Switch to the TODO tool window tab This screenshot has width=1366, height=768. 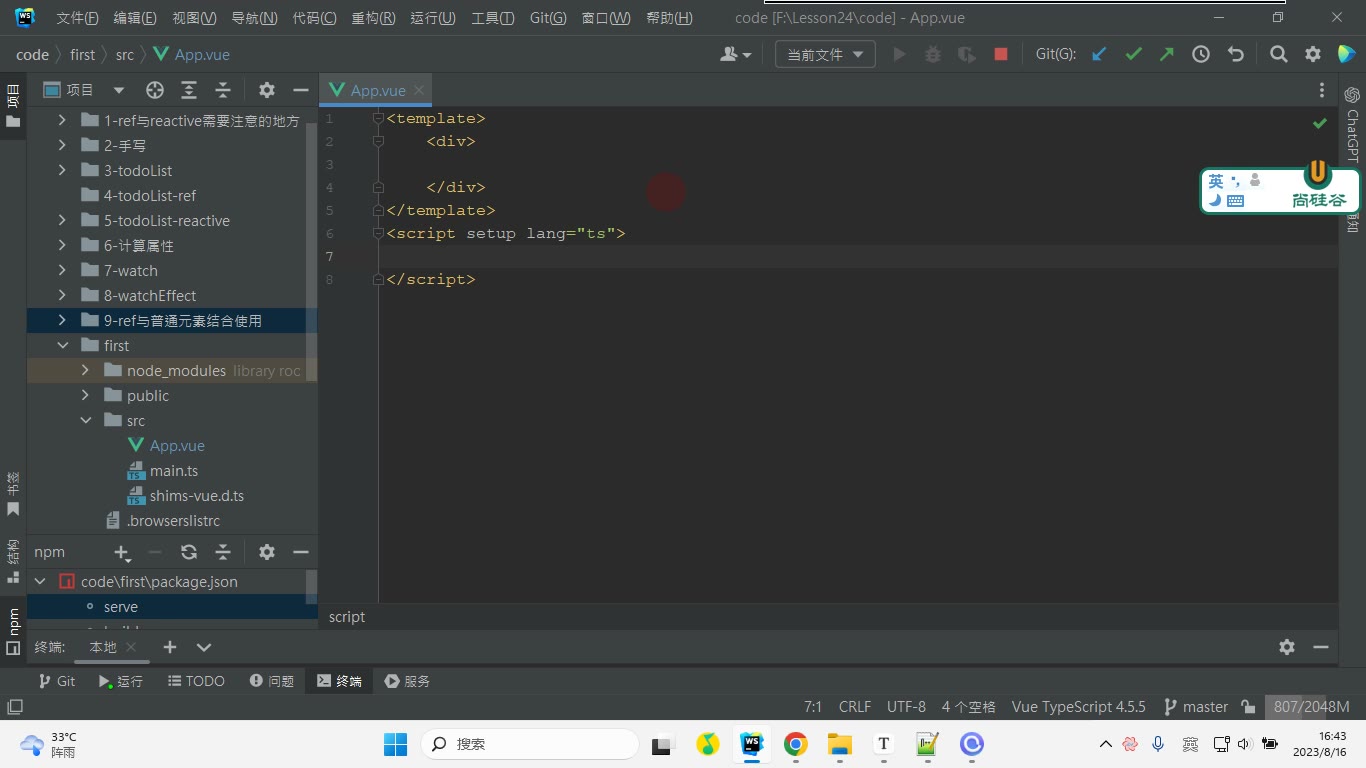pyautogui.click(x=196, y=681)
